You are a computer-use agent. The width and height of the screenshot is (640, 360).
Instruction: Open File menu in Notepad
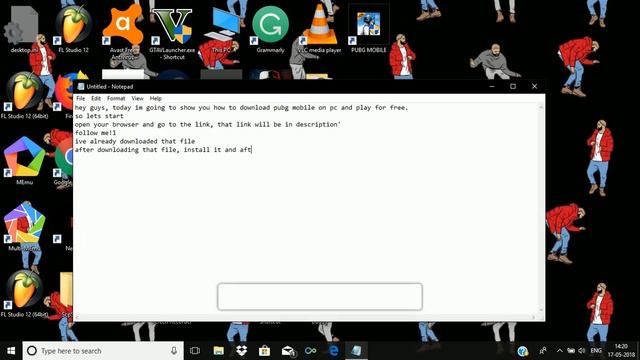pyautogui.click(x=80, y=98)
